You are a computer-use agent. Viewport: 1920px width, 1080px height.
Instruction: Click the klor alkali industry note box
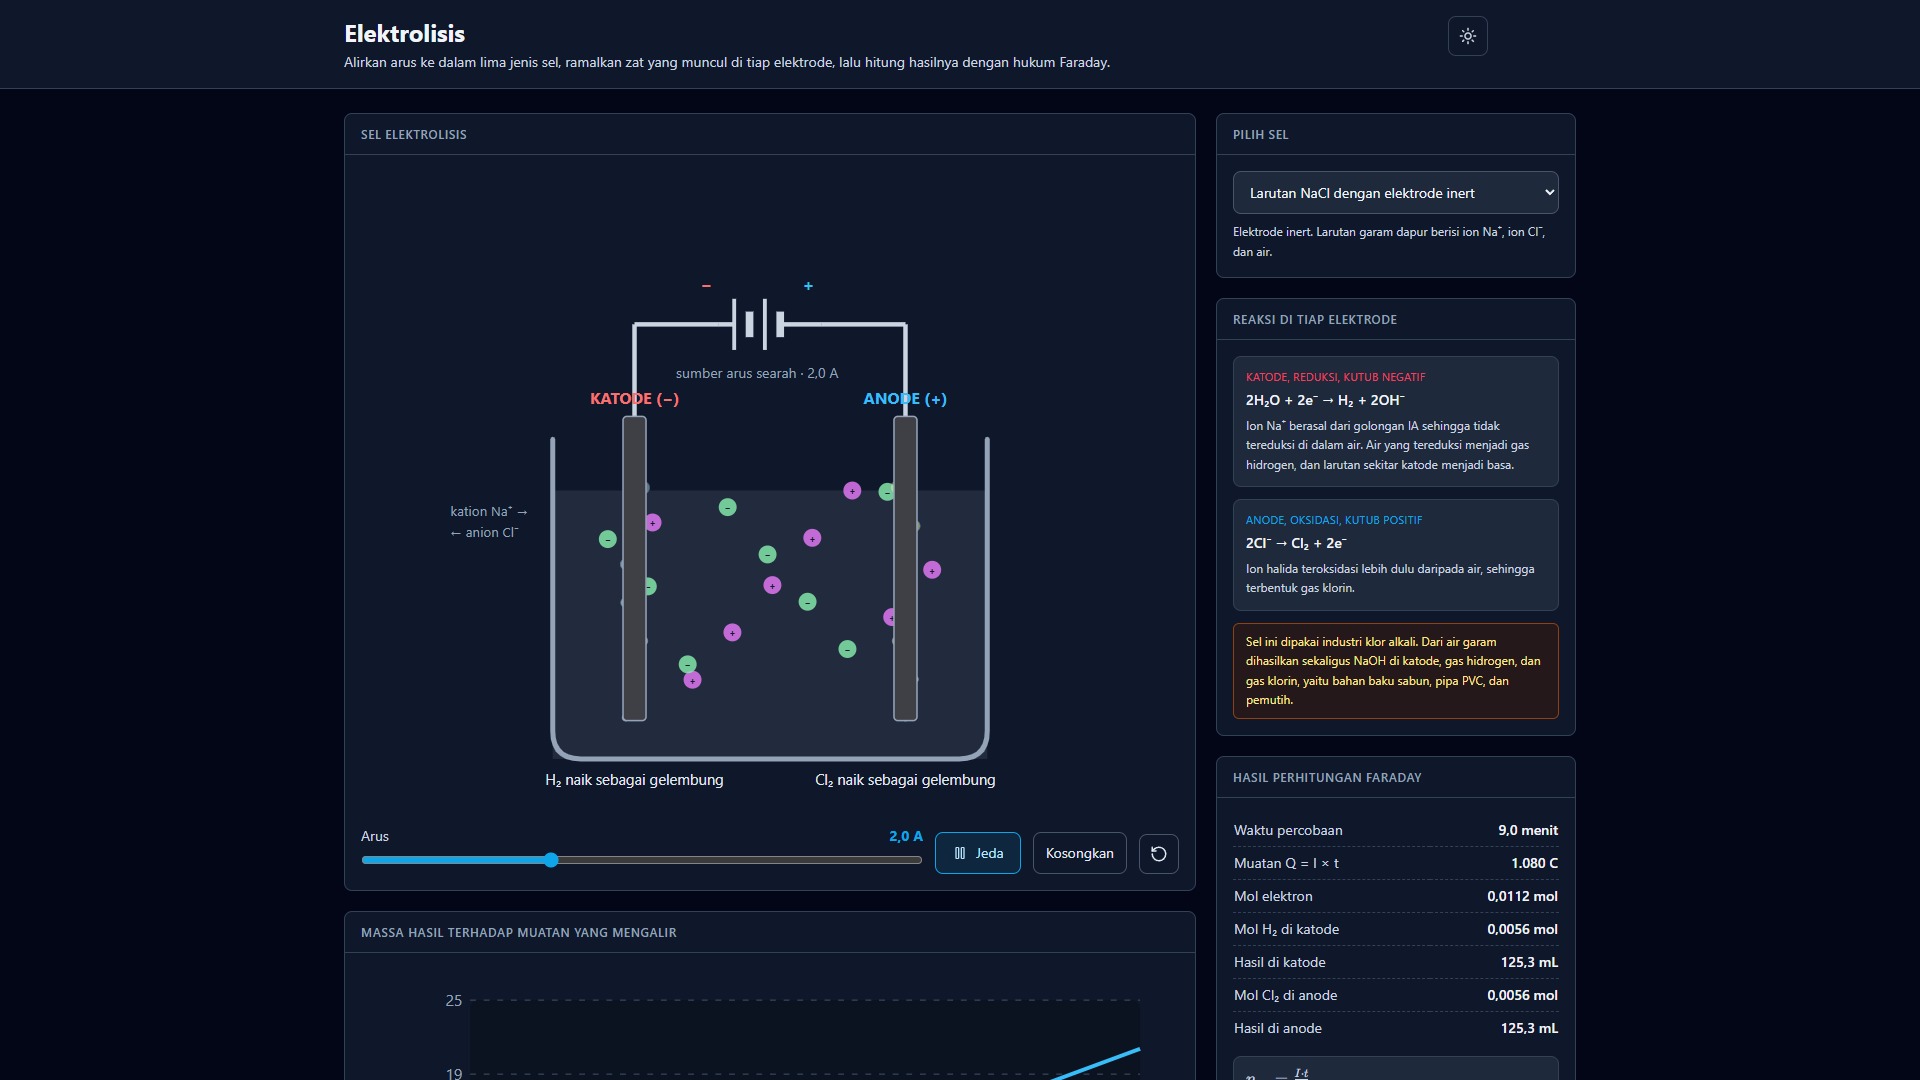point(1395,671)
